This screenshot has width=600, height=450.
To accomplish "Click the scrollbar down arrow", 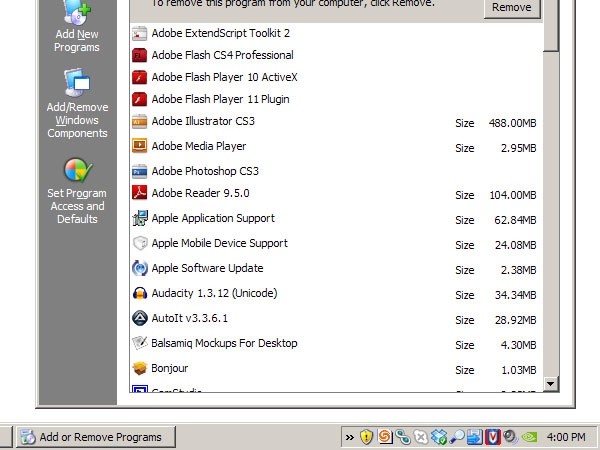I will click(551, 383).
